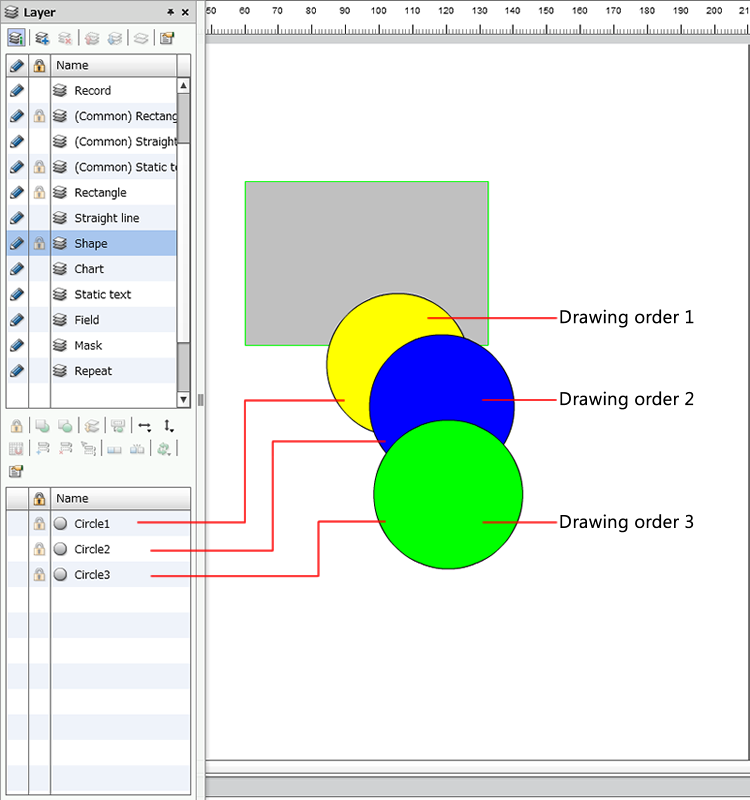Pin the Layer panel
The width and height of the screenshot is (750, 800).
[170, 12]
